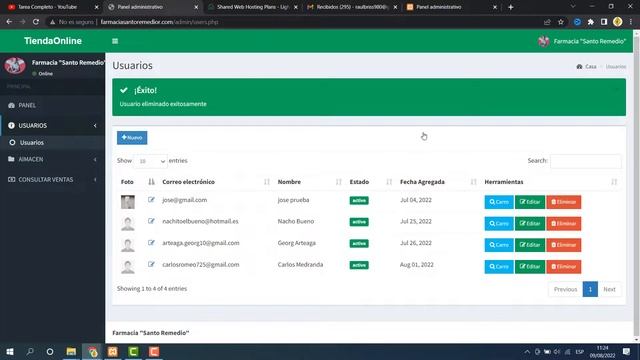Screen dimensions: 640x360
Task: Open the edit photo icon for jose@gmail.com
Action: coord(151,200)
